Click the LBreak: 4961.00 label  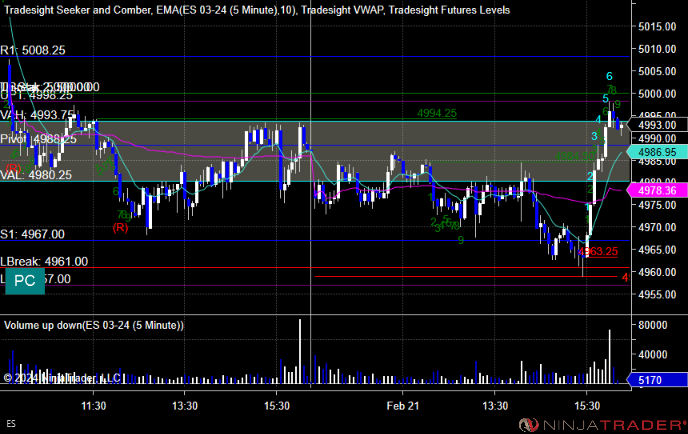pos(44,262)
